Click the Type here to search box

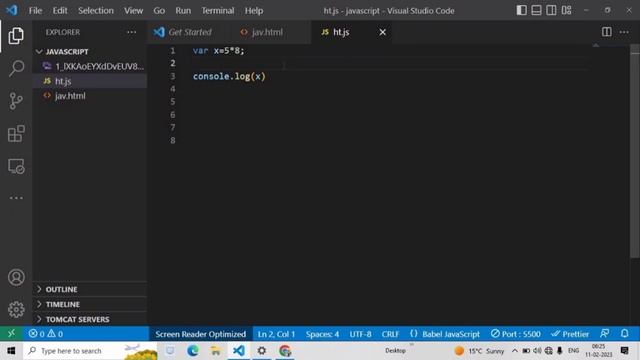tap(90, 351)
